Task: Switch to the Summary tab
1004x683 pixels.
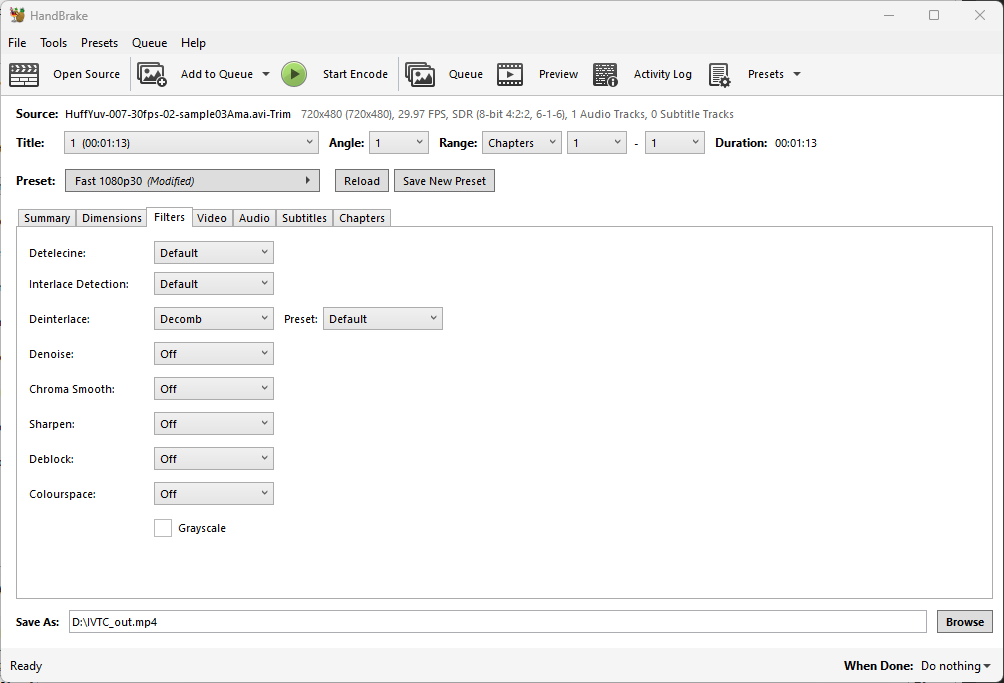Action: 47,218
